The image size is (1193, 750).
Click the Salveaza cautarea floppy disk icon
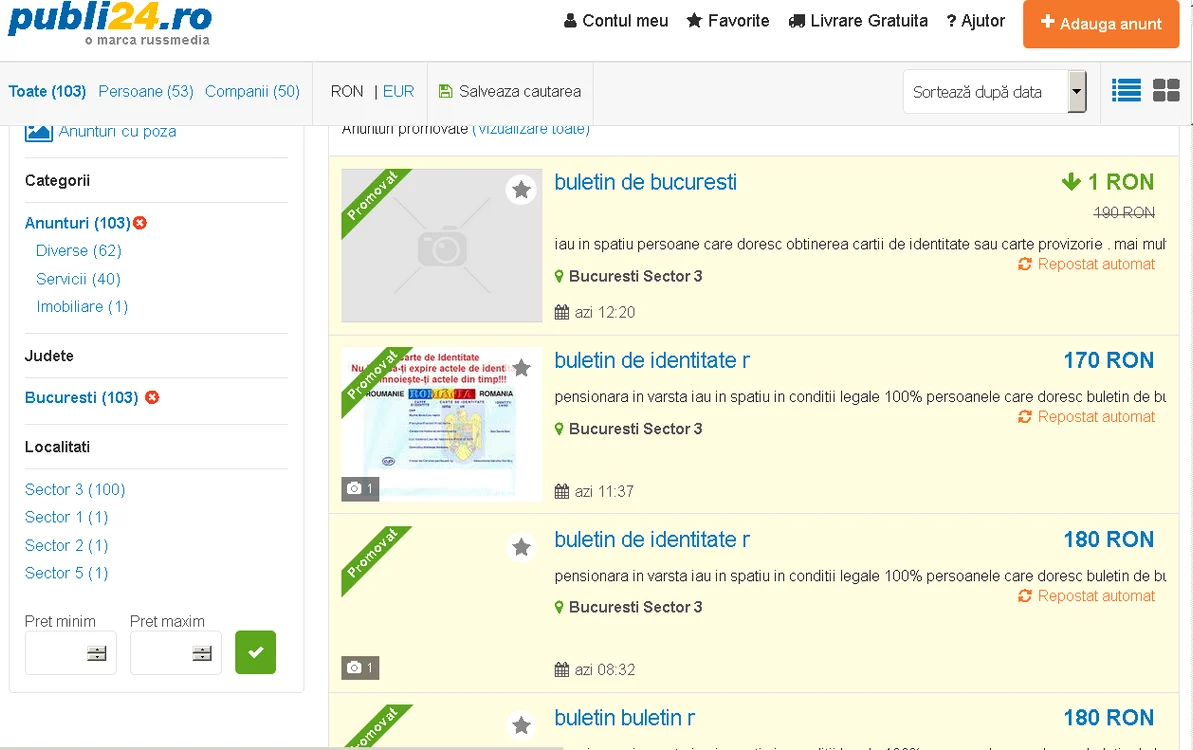[446, 91]
